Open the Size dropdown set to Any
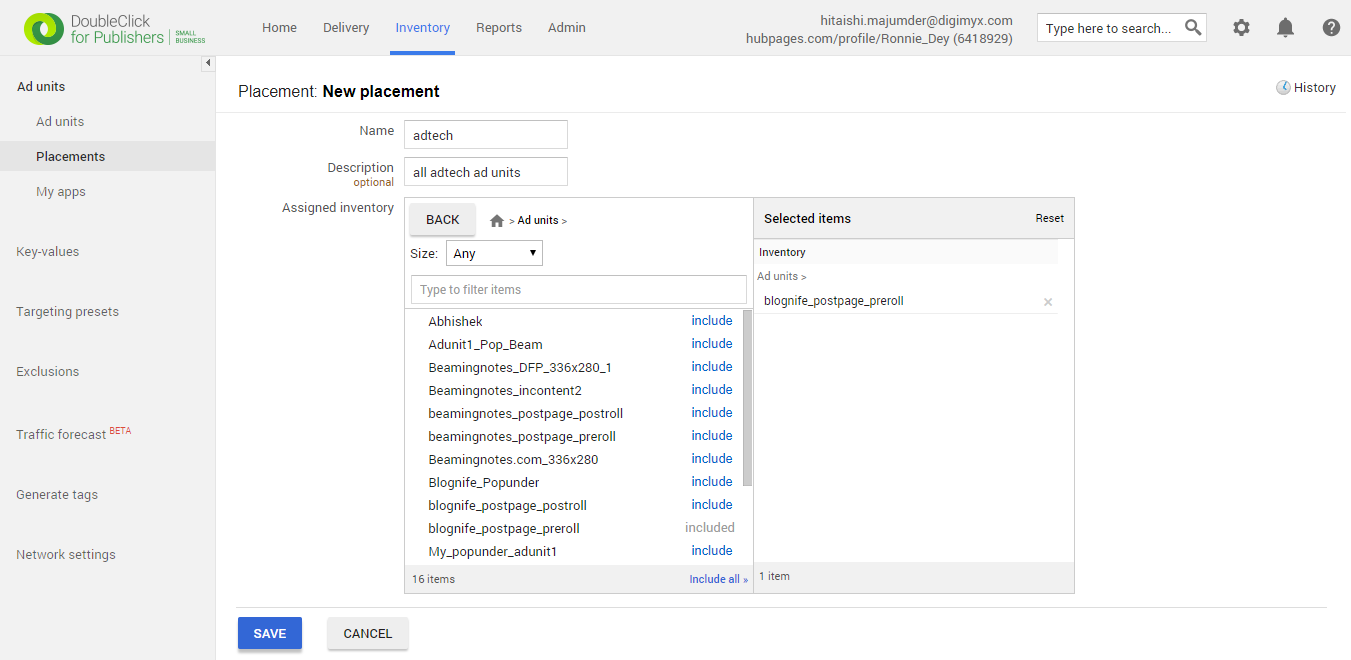This screenshot has width=1351, height=660. [494, 253]
